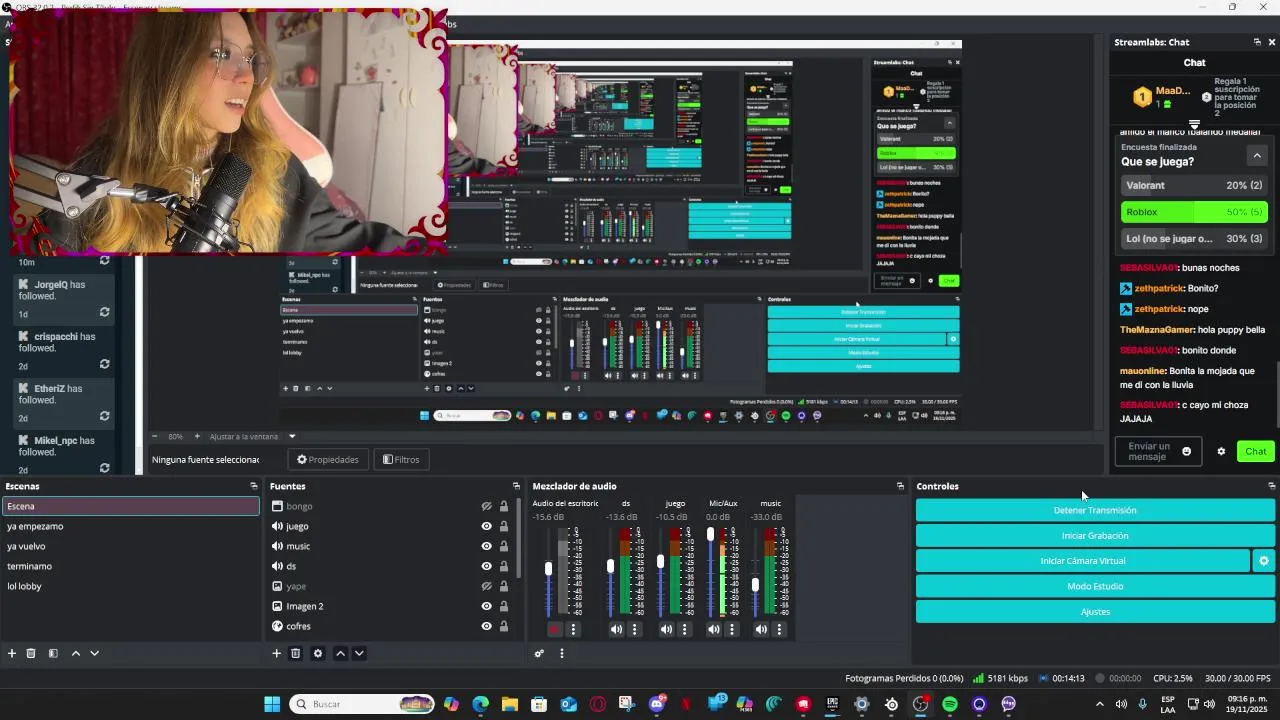Select the lol lobby scene
This screenshot has height=720, width=1280.
tap(130, 586)
